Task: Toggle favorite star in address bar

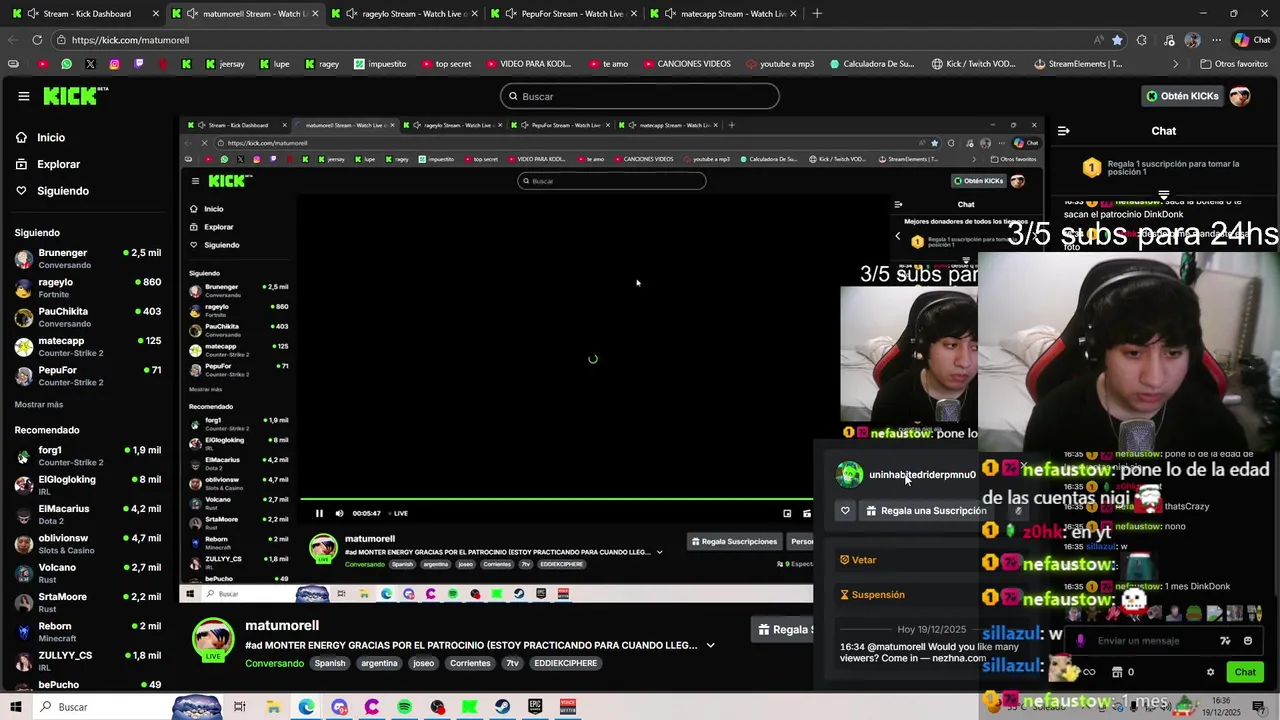Action: [1117, 40]
